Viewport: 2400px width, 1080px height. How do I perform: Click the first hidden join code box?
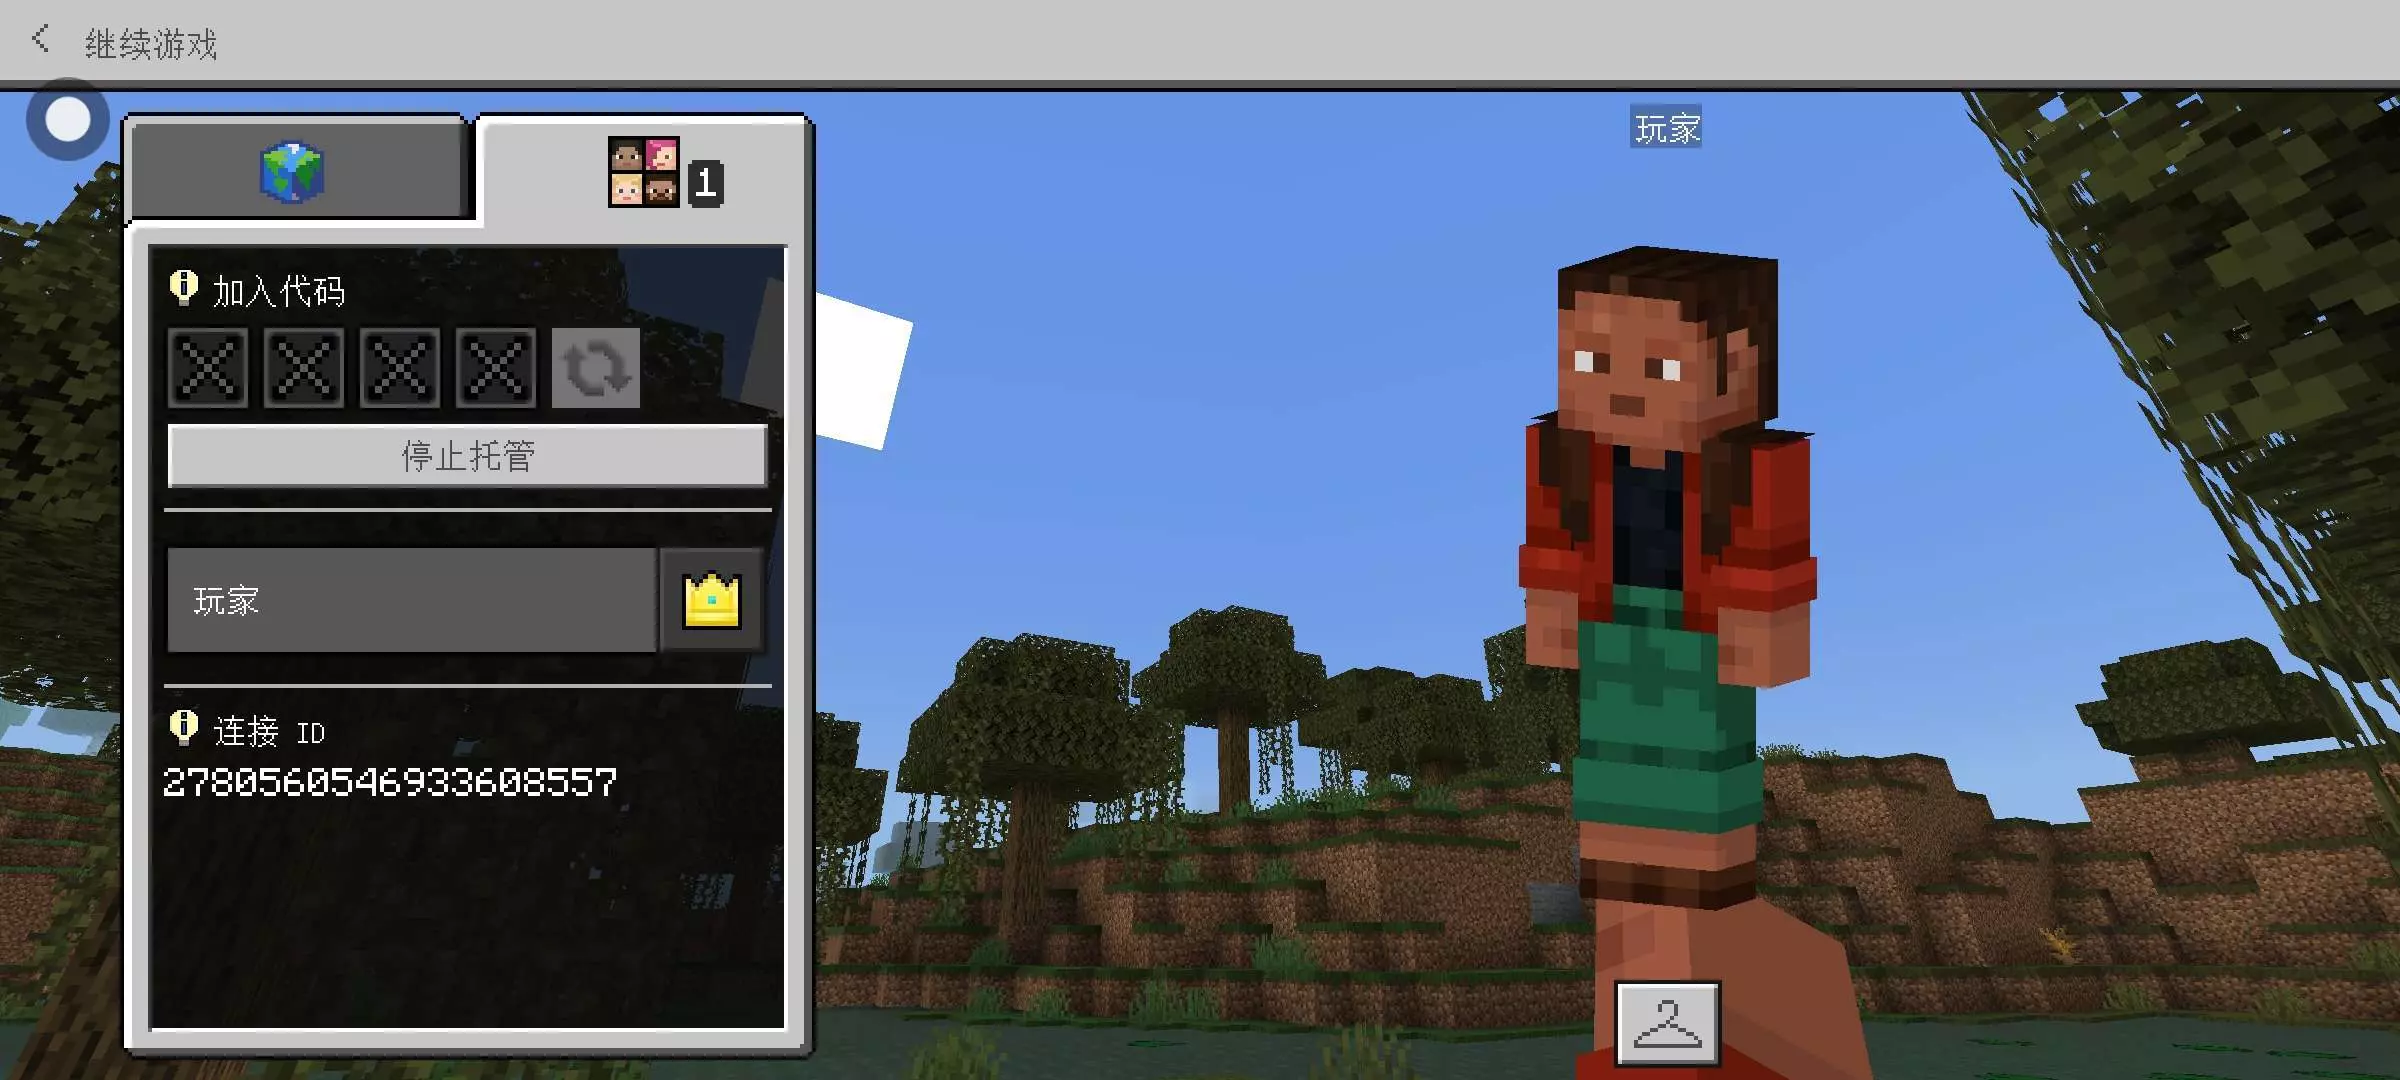coord(208,368)
